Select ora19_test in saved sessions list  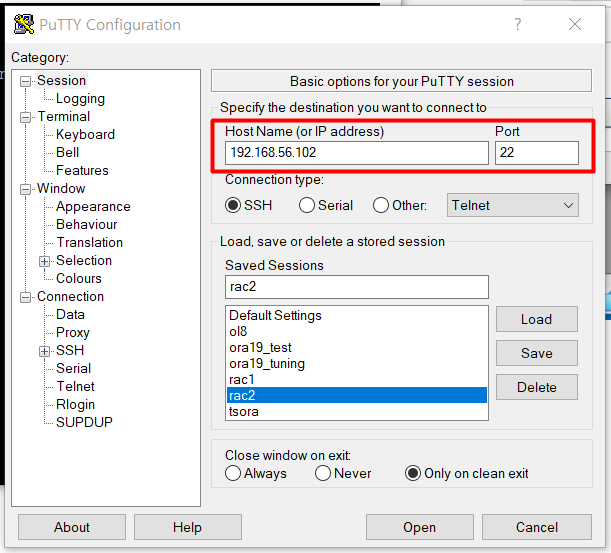coord(357,347)
